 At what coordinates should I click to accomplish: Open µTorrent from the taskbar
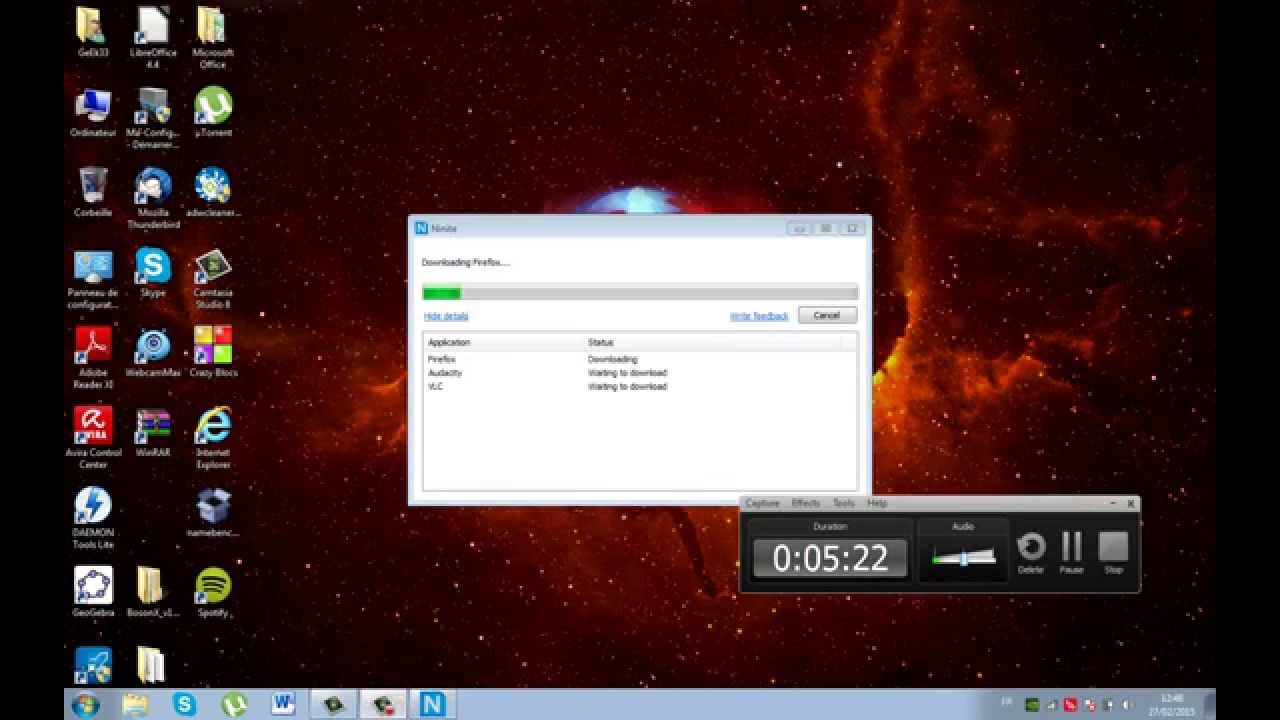coord(234,704)
